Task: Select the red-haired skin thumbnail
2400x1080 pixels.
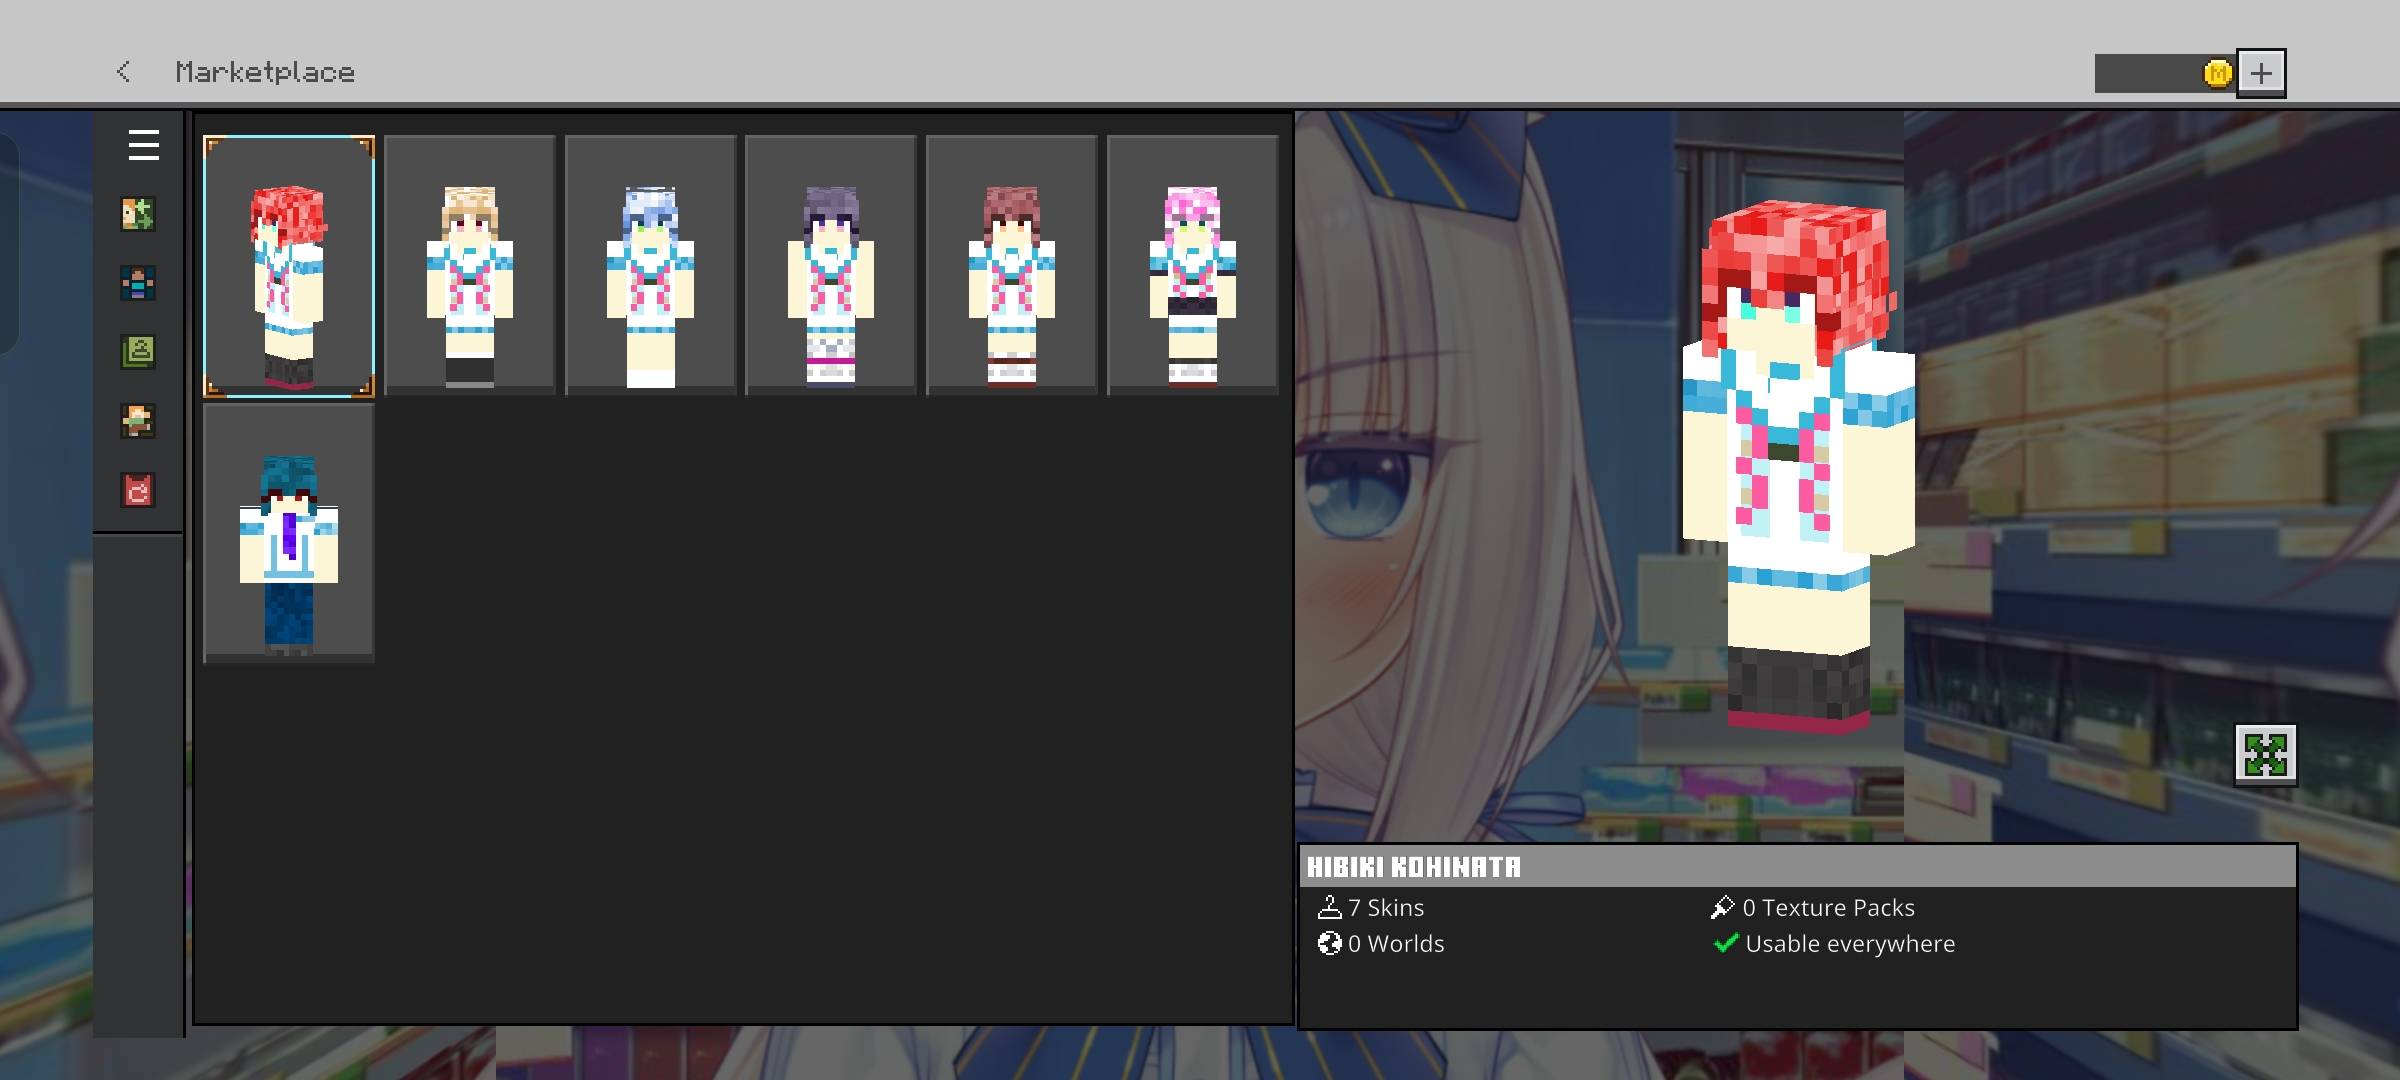Action: pos(289,266)
